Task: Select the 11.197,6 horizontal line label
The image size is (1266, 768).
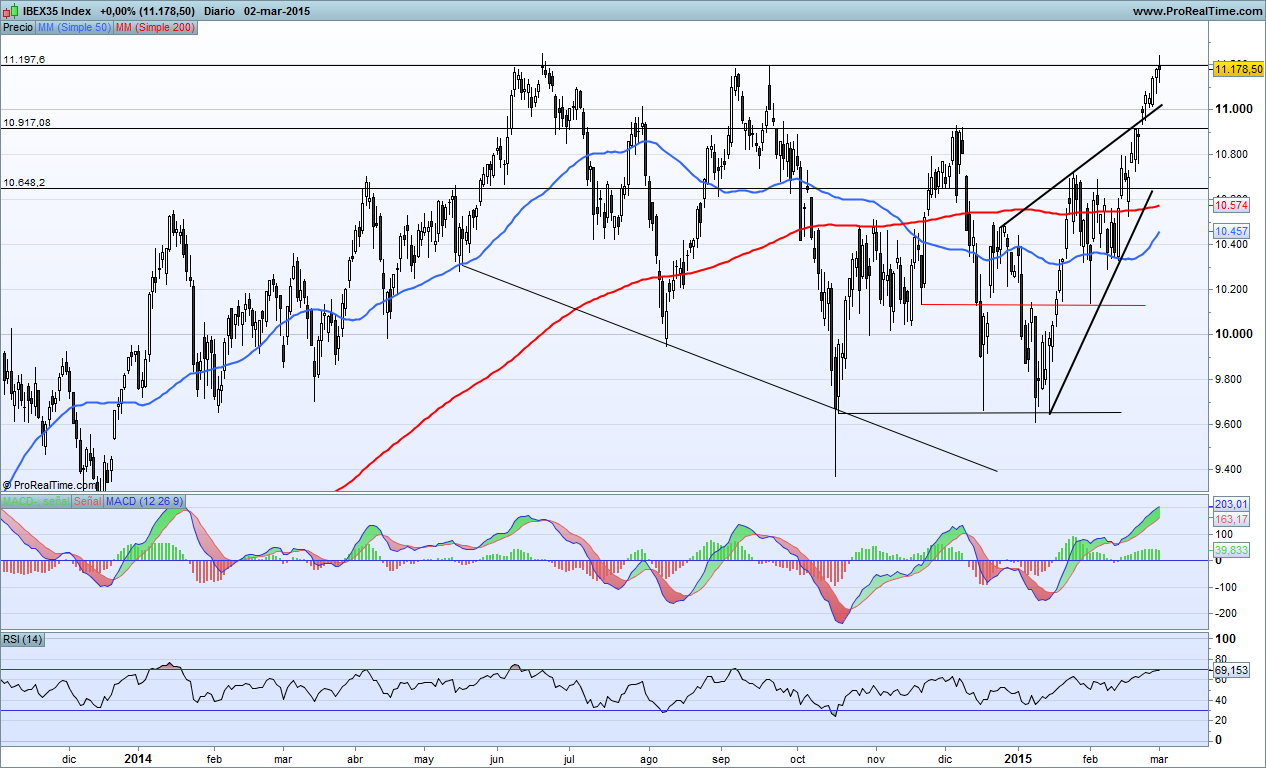Action: coord(24,60)
